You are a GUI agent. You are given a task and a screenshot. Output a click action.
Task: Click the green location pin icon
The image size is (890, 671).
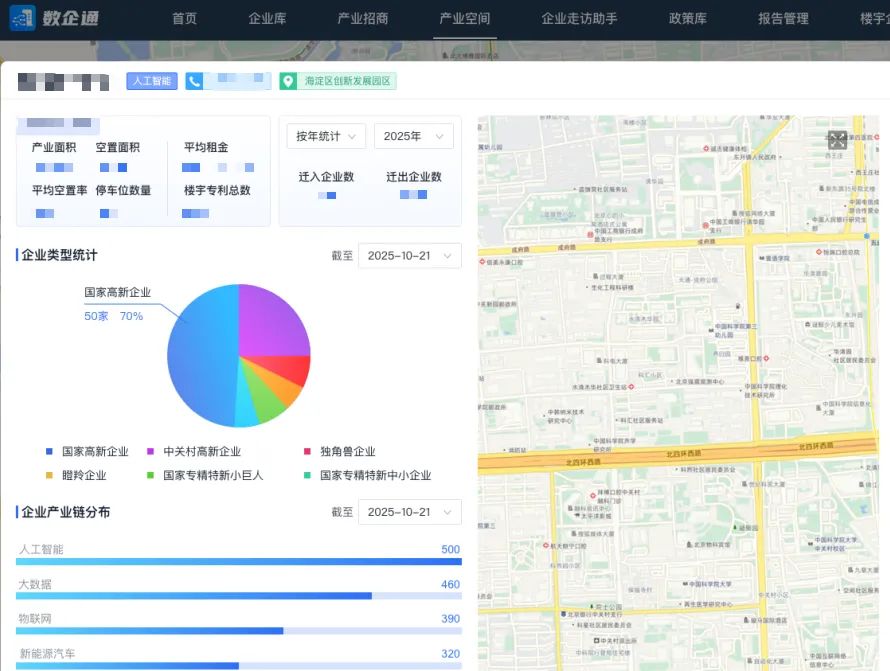pos(288,81)
